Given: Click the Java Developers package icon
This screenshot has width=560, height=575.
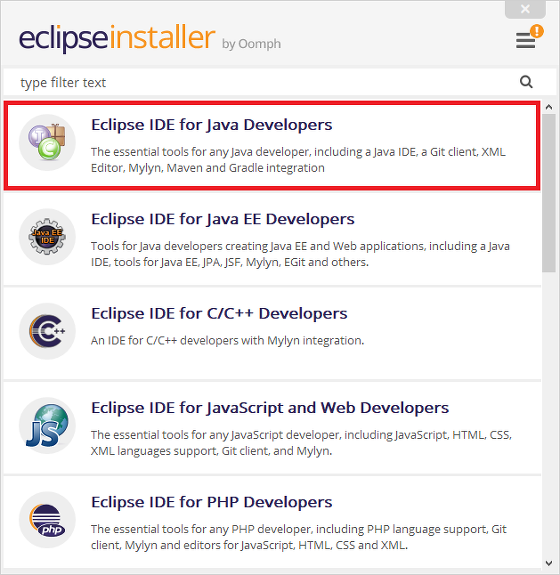Looking at the screenshot, I should [47, 142].
